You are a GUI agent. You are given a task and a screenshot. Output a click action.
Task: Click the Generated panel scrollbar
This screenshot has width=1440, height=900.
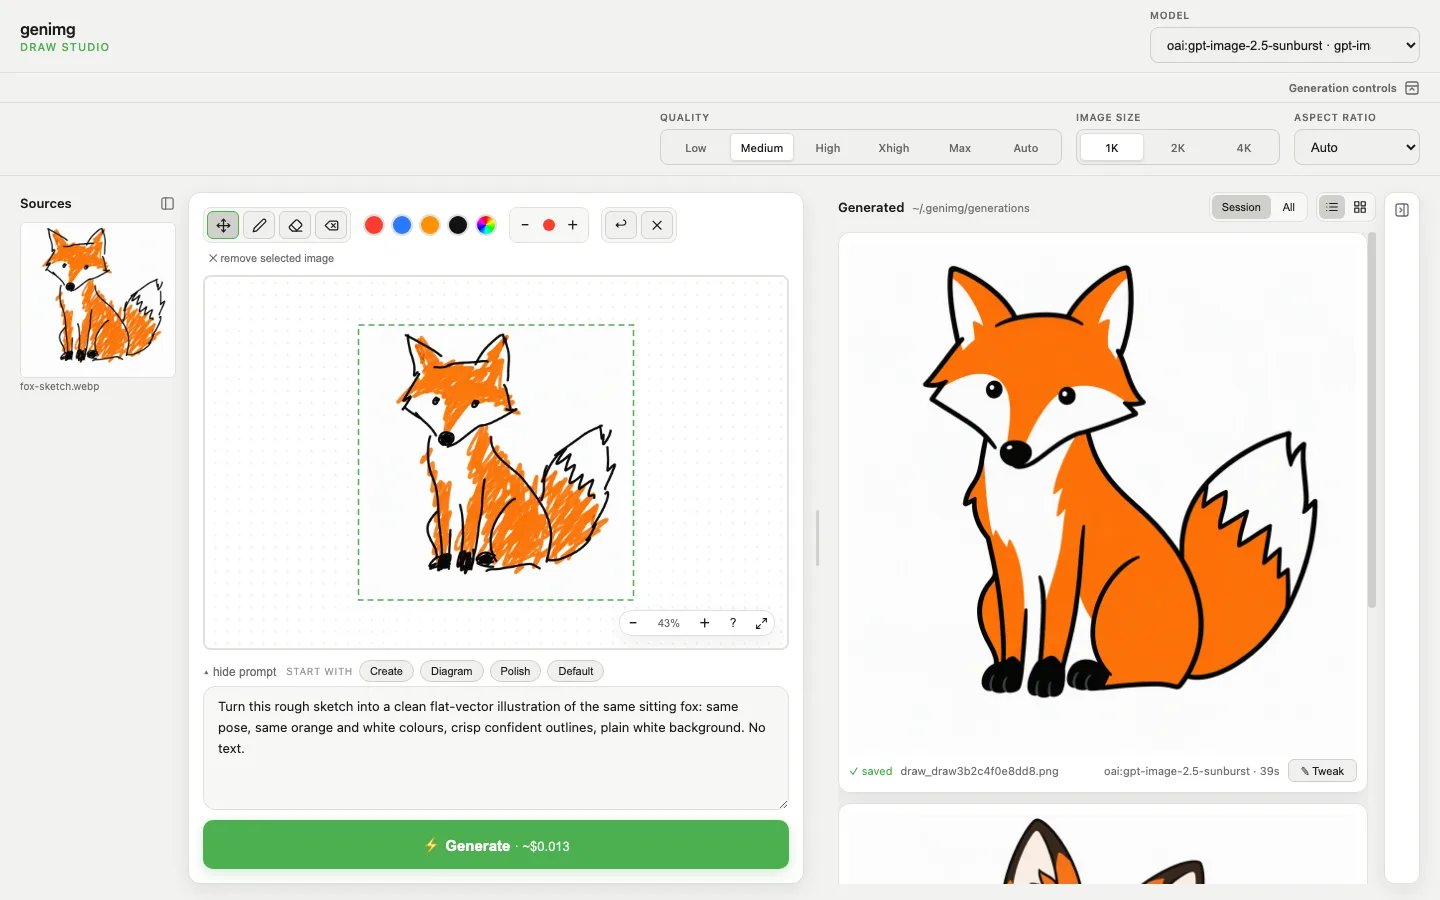coord(1372,420)
